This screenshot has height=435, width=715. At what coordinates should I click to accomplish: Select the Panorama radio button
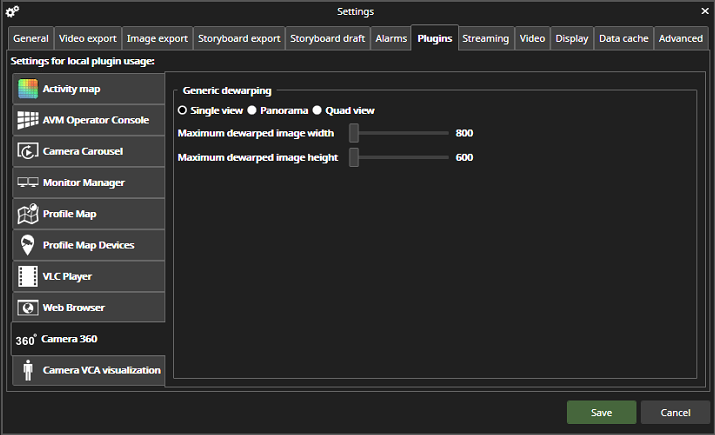(252, 110)
